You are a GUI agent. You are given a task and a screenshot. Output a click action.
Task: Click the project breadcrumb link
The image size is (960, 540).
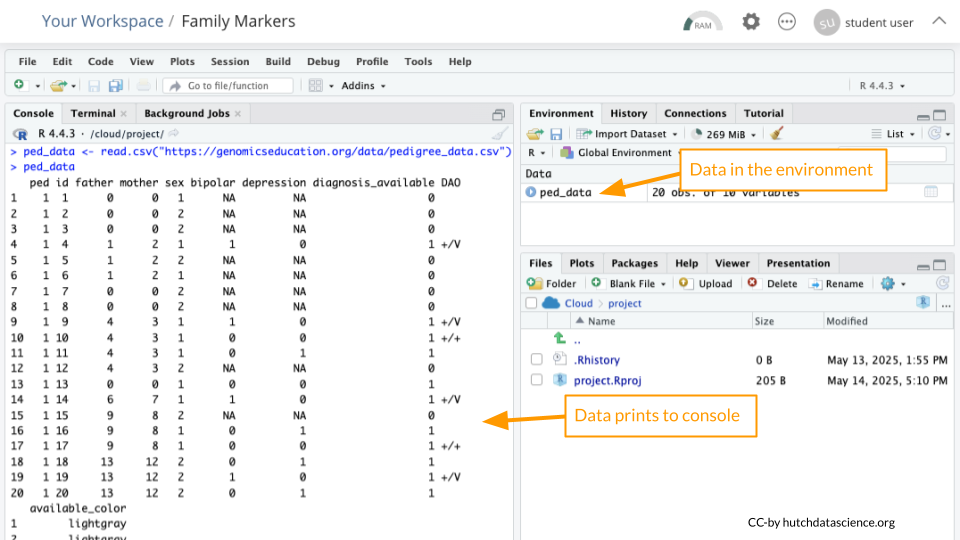pos(624,303)
